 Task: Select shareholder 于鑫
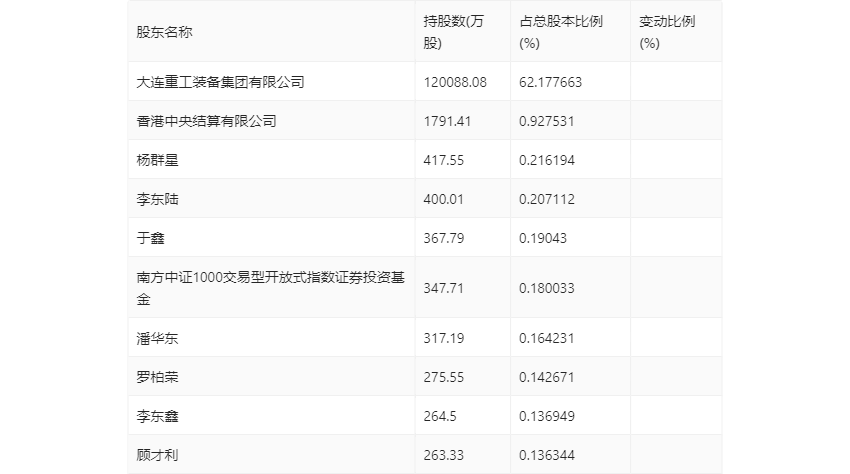pyautogui.click(x=150, y=238)
